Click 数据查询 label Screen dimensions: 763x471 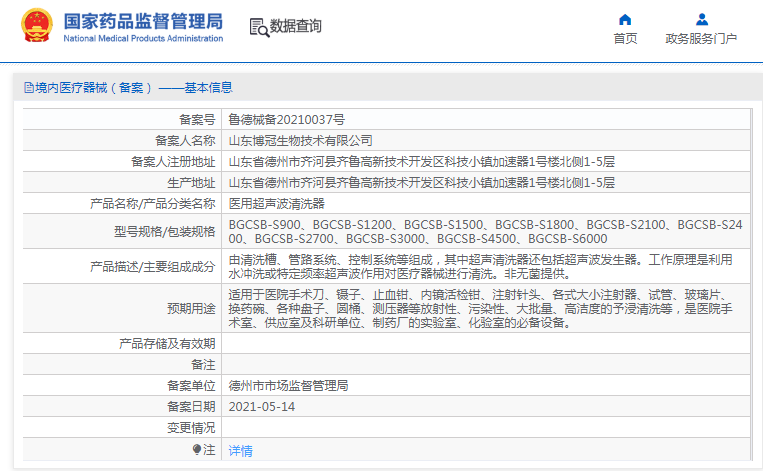pyautogui.click(x=296, y=26)
